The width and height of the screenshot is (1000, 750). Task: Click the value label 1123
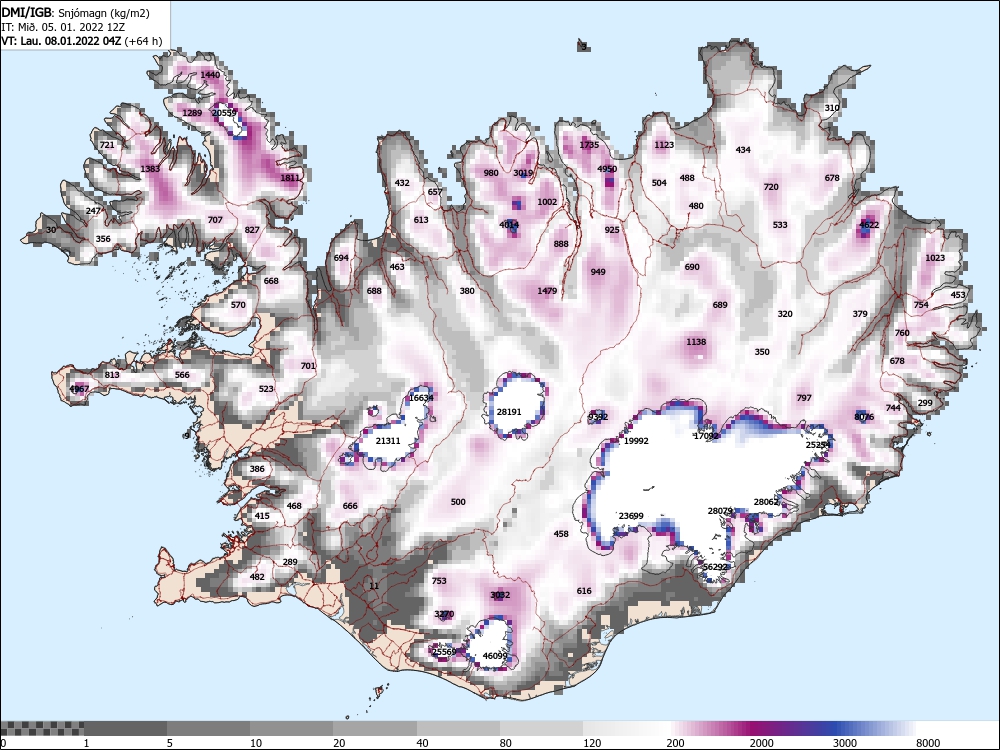tap(664, 145)
